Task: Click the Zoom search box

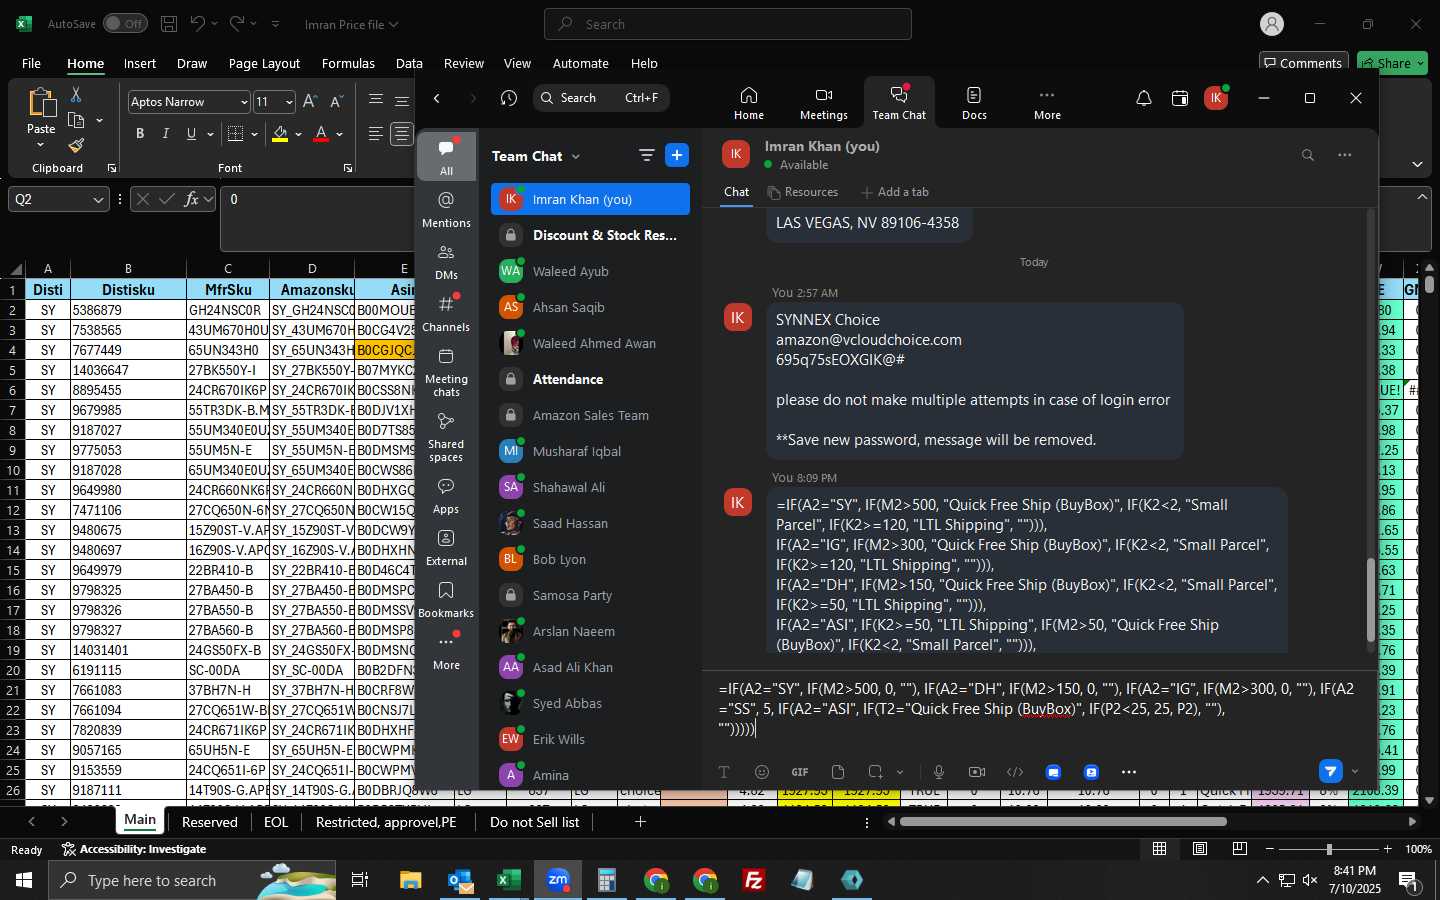Action: (601, 98)
